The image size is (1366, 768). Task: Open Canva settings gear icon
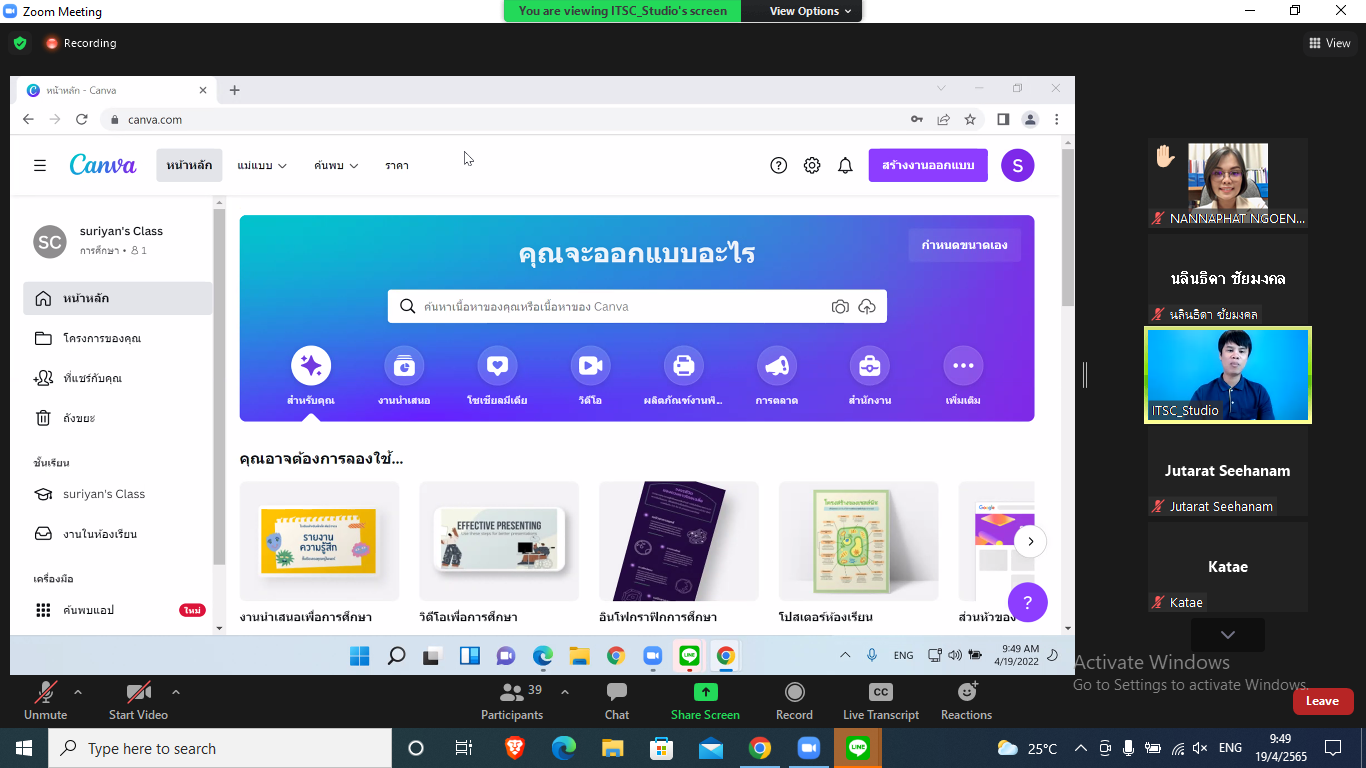coord(812,166)
